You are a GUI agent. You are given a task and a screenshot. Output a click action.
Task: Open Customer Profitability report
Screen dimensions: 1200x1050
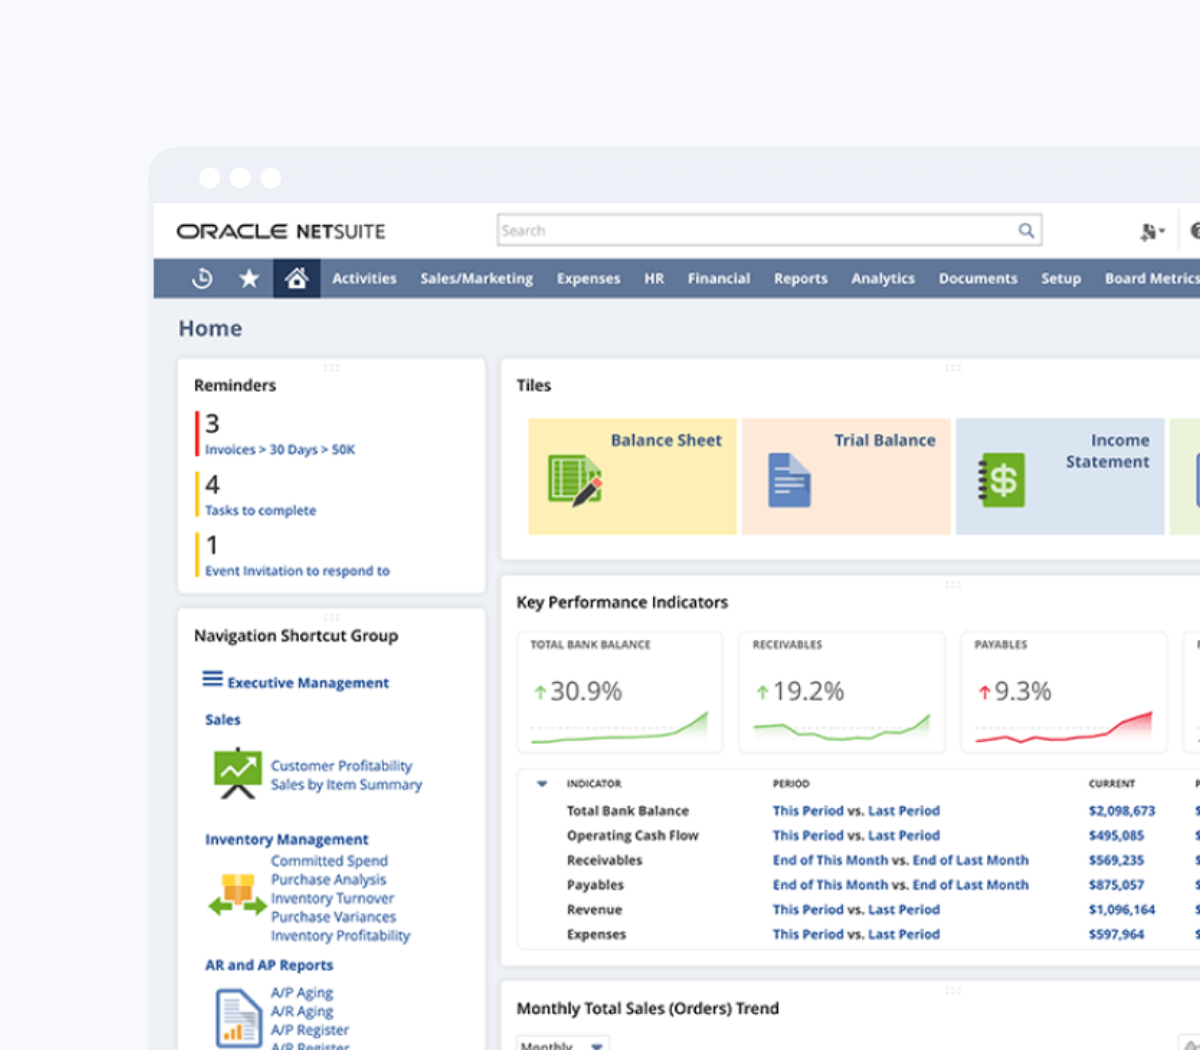(341, 766)
